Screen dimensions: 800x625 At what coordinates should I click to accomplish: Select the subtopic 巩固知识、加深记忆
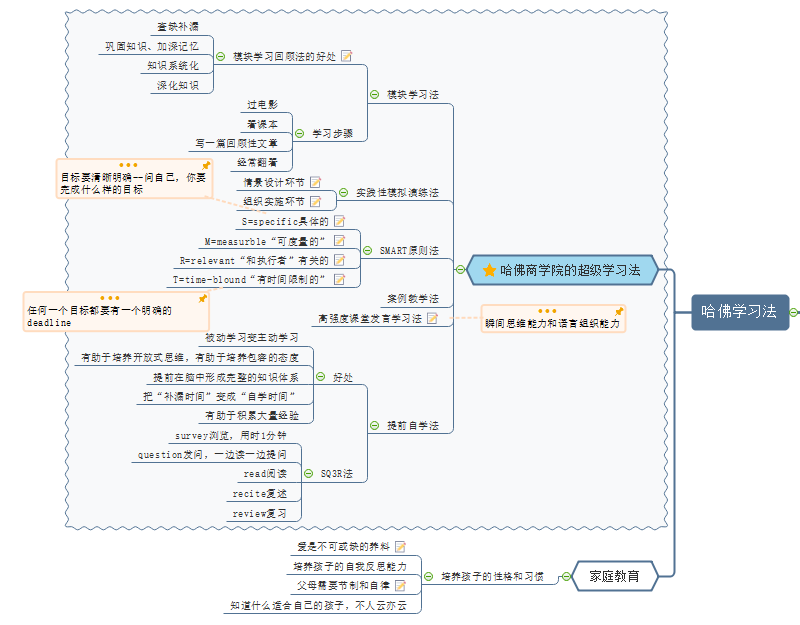click(x=152, y=46)
